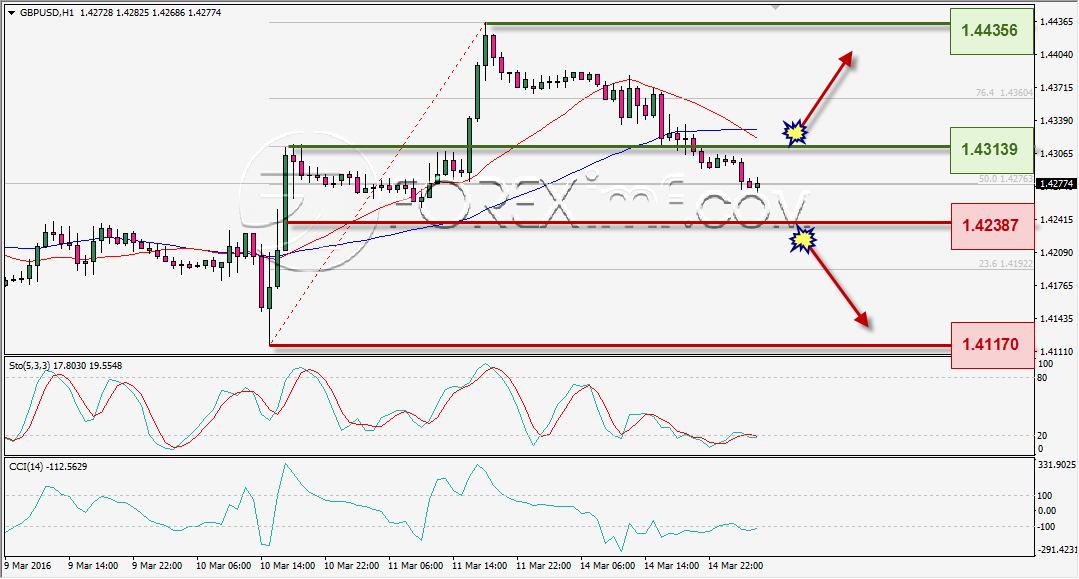The image size is (1079, 579).
Task: Click the 1.41765 price axis label
Action: (1056, 286)
